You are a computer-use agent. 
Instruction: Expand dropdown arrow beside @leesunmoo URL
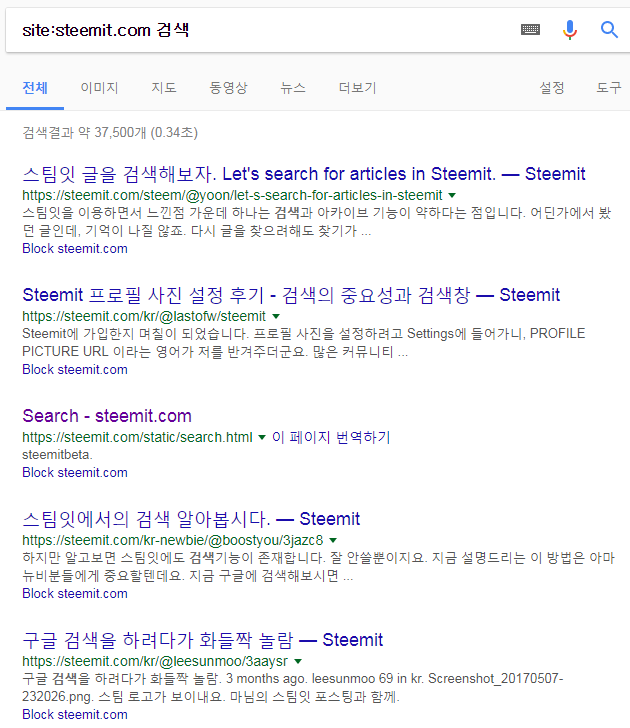tap(298, 662)
